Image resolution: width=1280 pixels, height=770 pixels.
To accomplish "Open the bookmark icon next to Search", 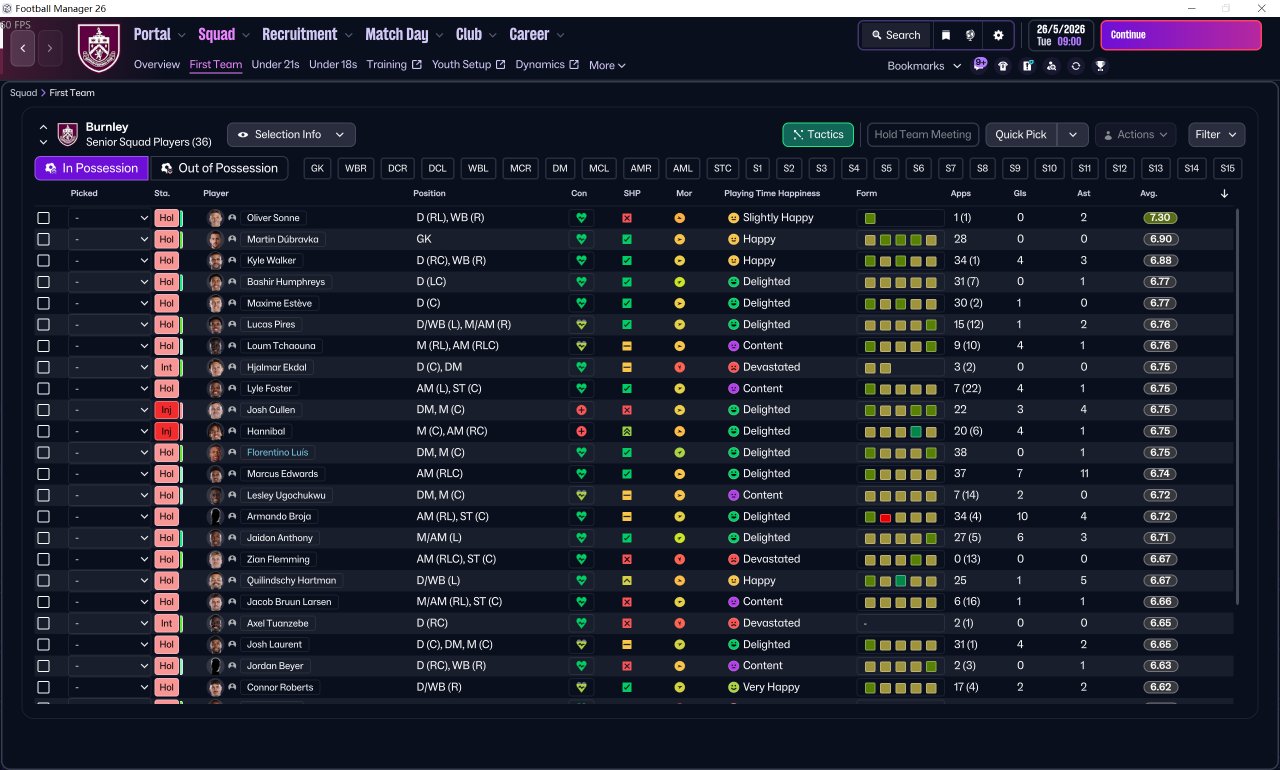I will pos(946,35).
